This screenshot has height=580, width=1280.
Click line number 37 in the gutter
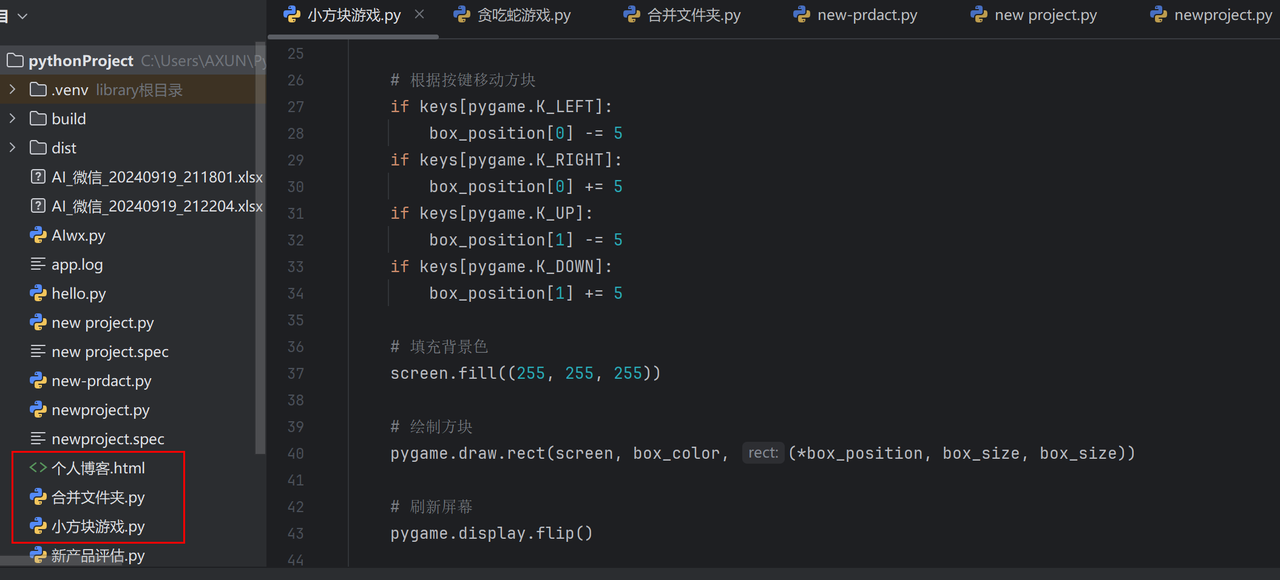[x=295, y=373]
